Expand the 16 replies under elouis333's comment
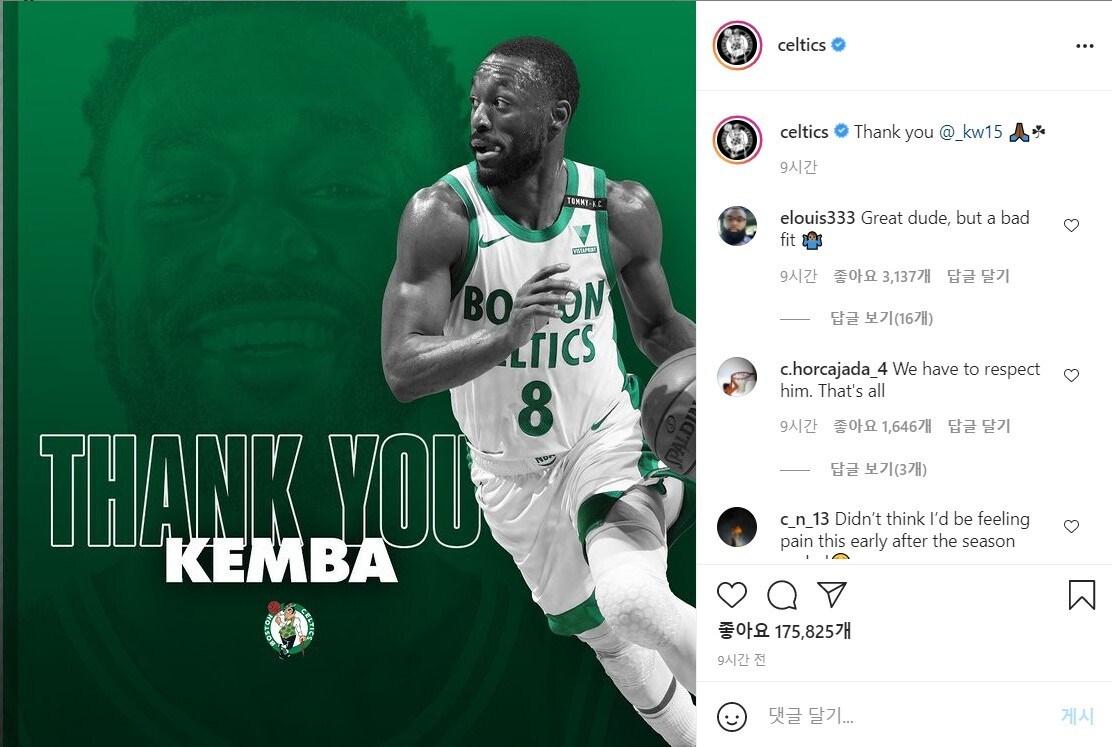Image resolution: width=1112 pixels, height=747 pixels. coord(882,319)
